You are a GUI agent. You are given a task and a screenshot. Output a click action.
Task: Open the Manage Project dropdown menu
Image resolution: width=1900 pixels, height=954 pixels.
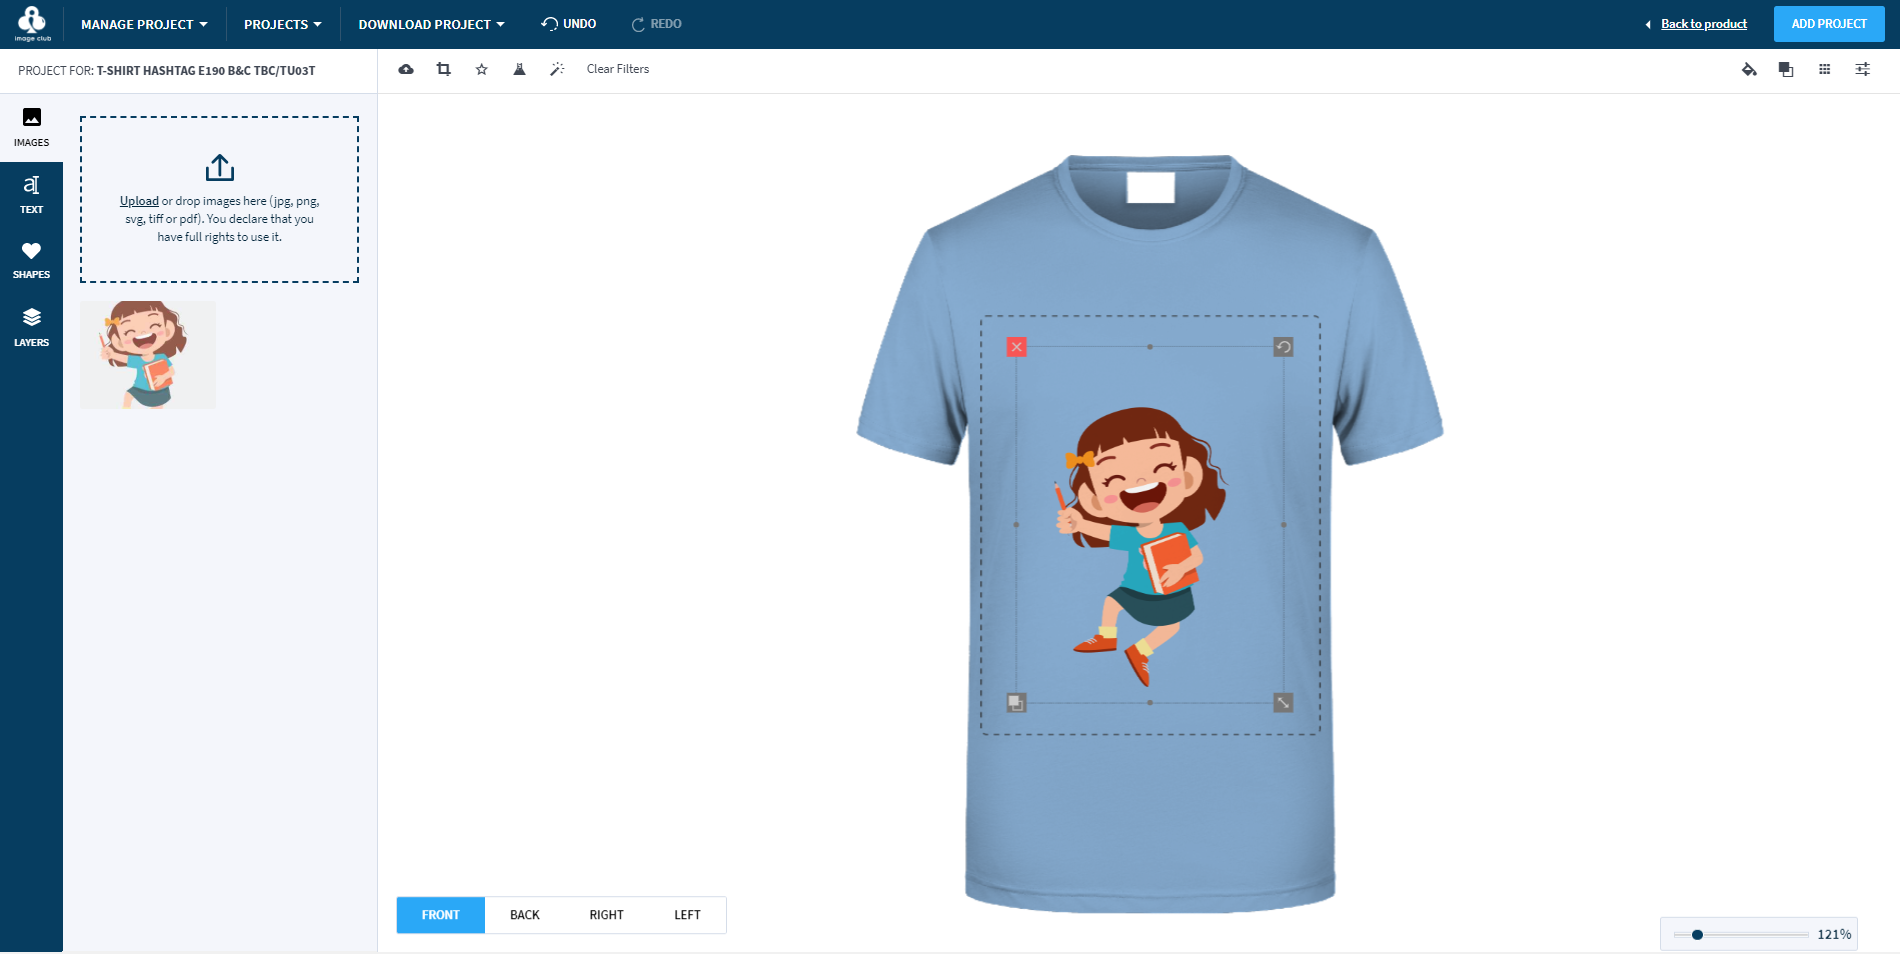144,24
